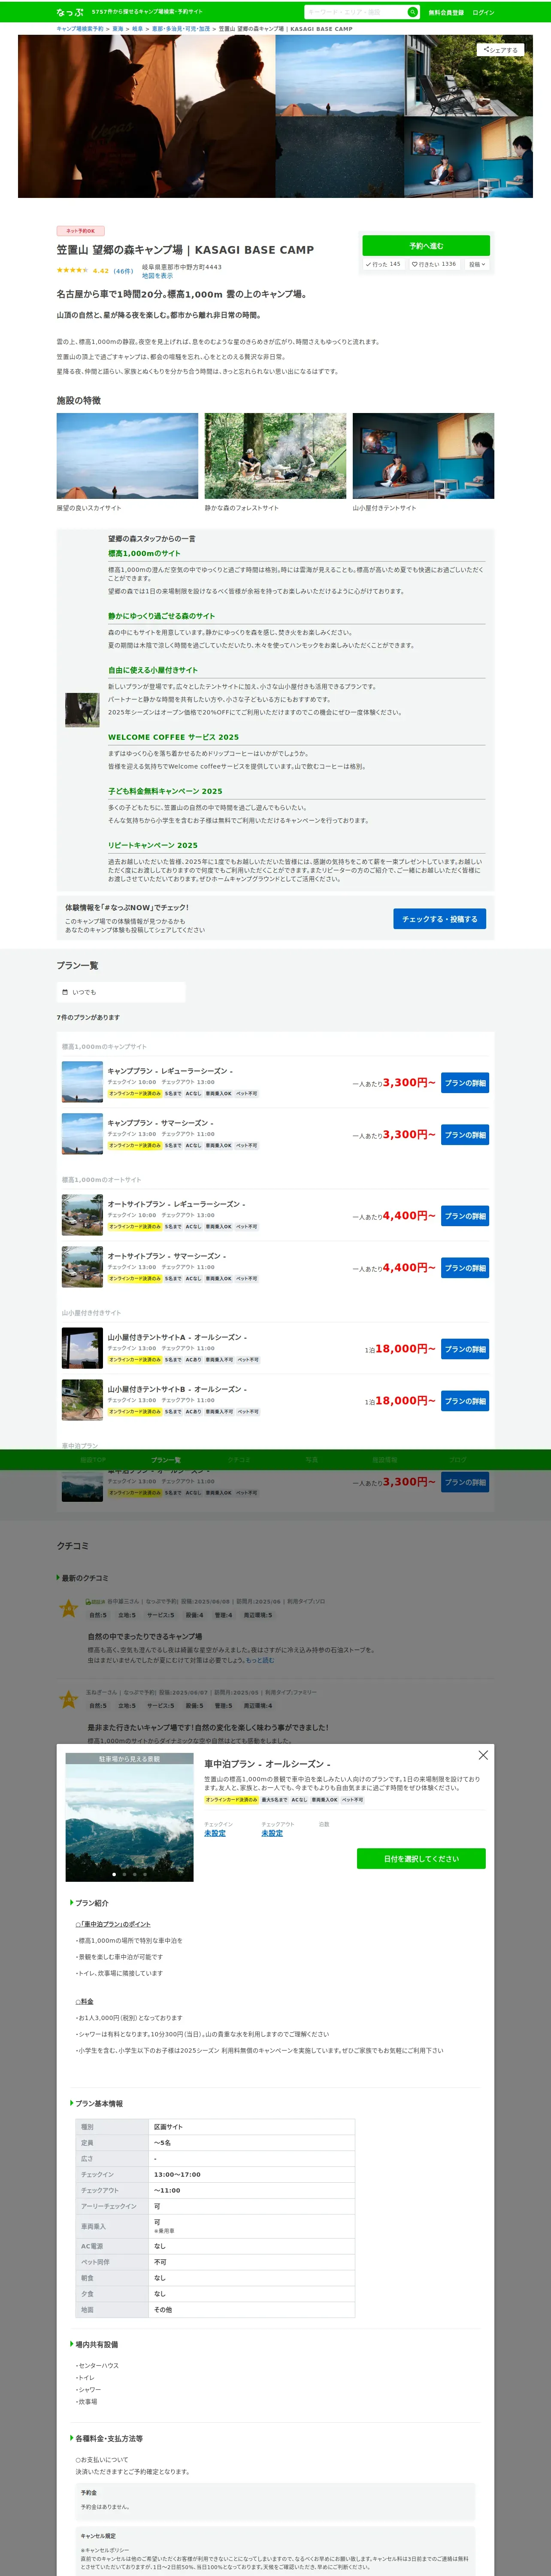Click the magnifier search icon in header

[412, 12]
